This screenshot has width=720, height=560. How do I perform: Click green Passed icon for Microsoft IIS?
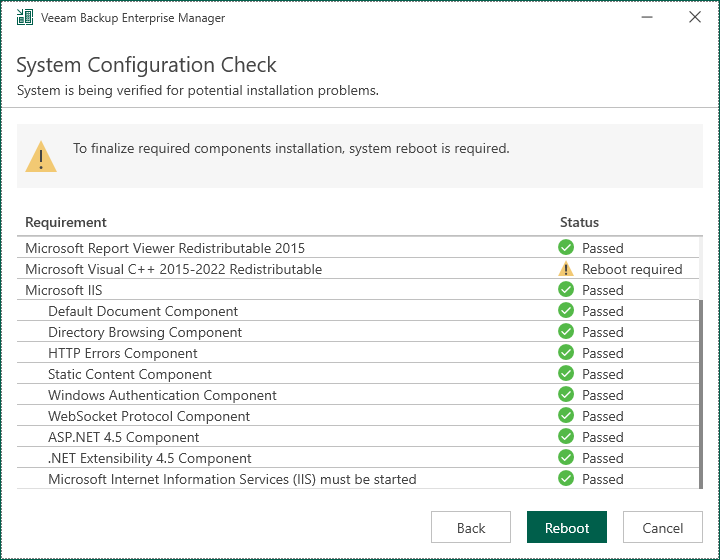[566, 290]
